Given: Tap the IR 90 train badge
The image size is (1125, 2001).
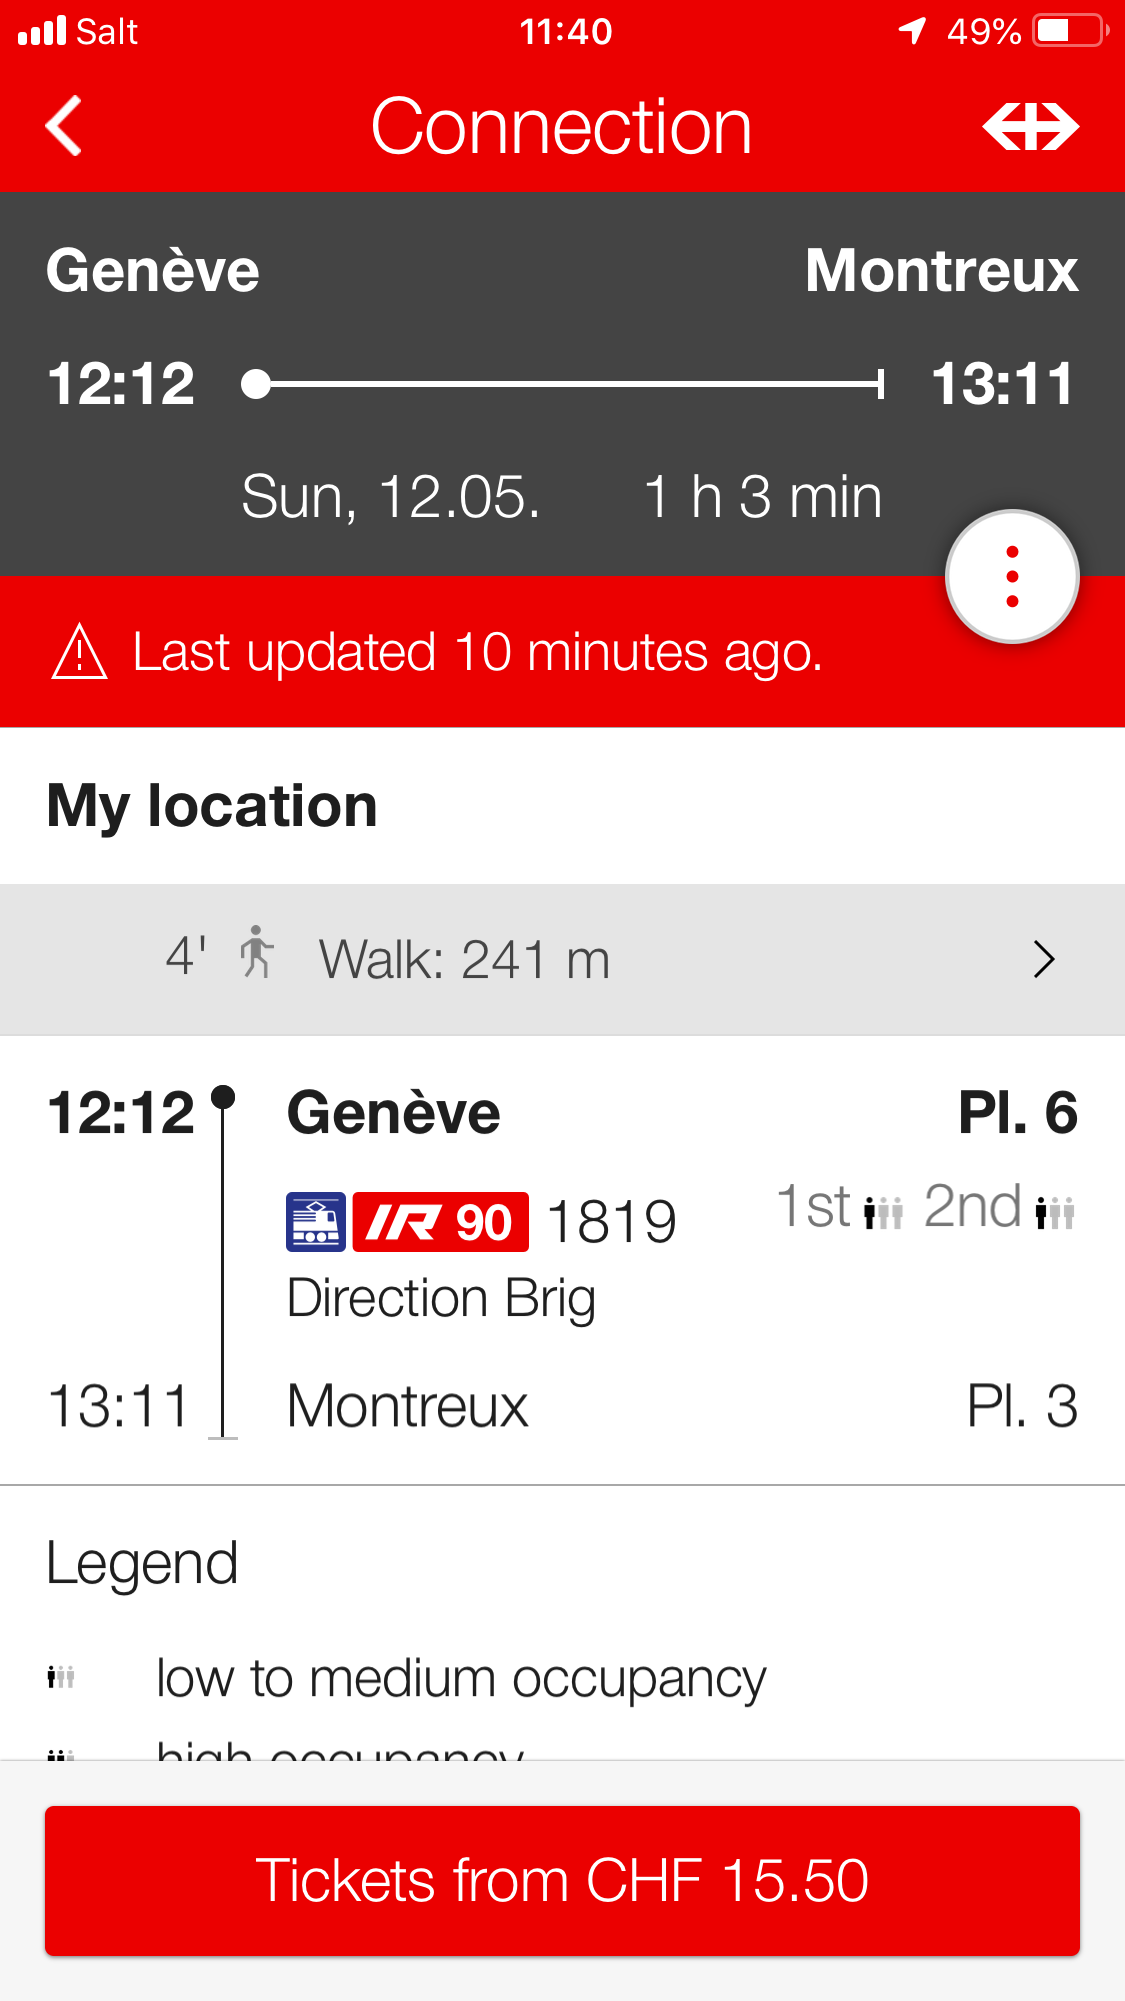Looking at the screenshot, I should pyautogui.click(x=440, y=1222).
